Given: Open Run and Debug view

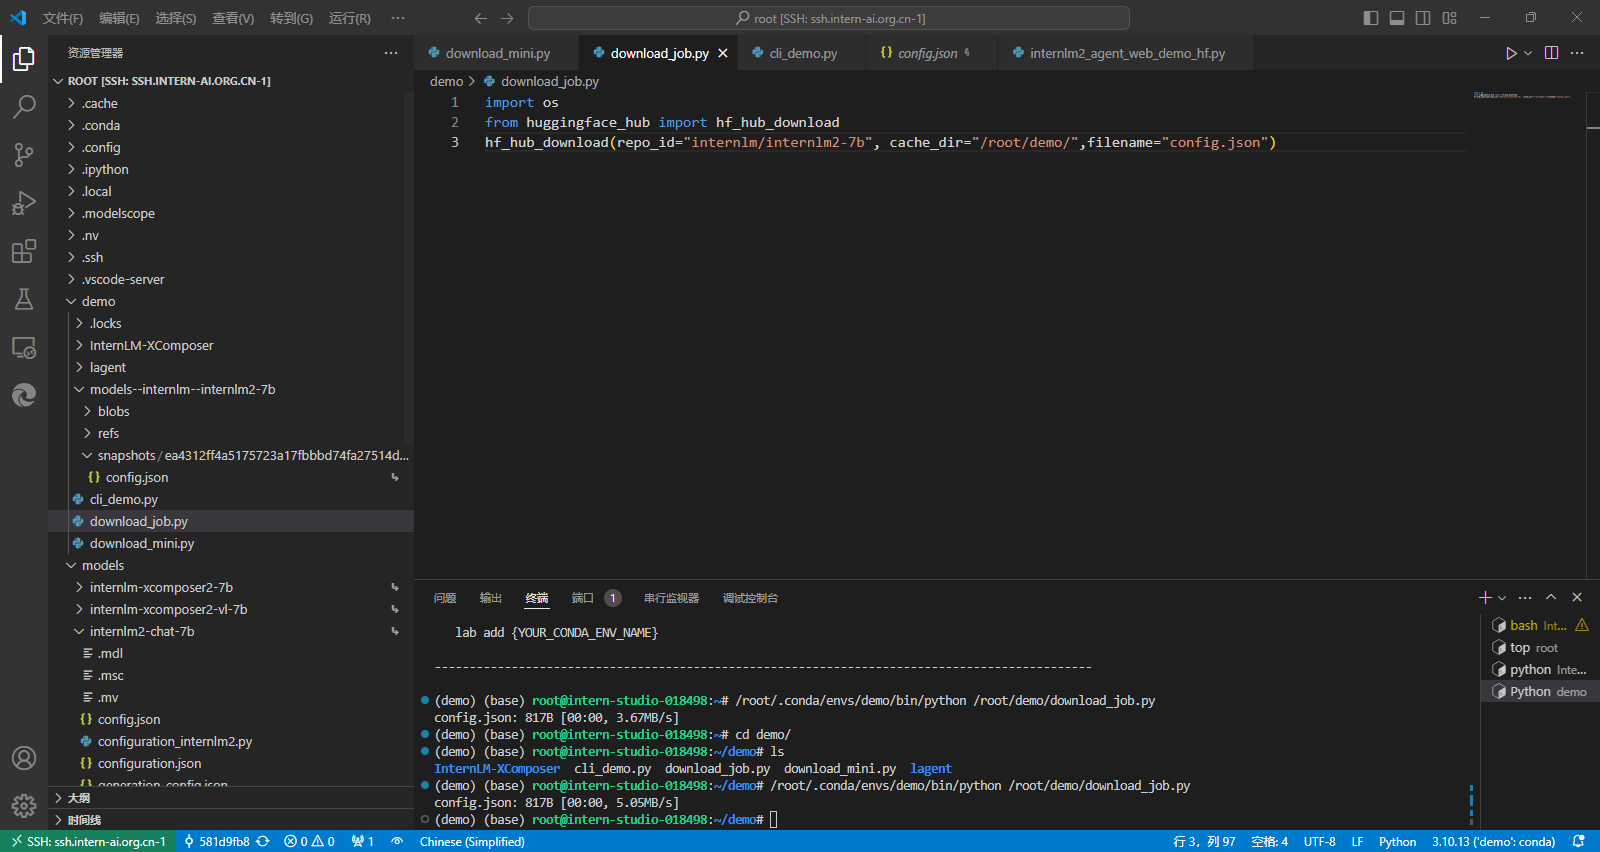Looking at the screenshot, I should click(24, 203).
